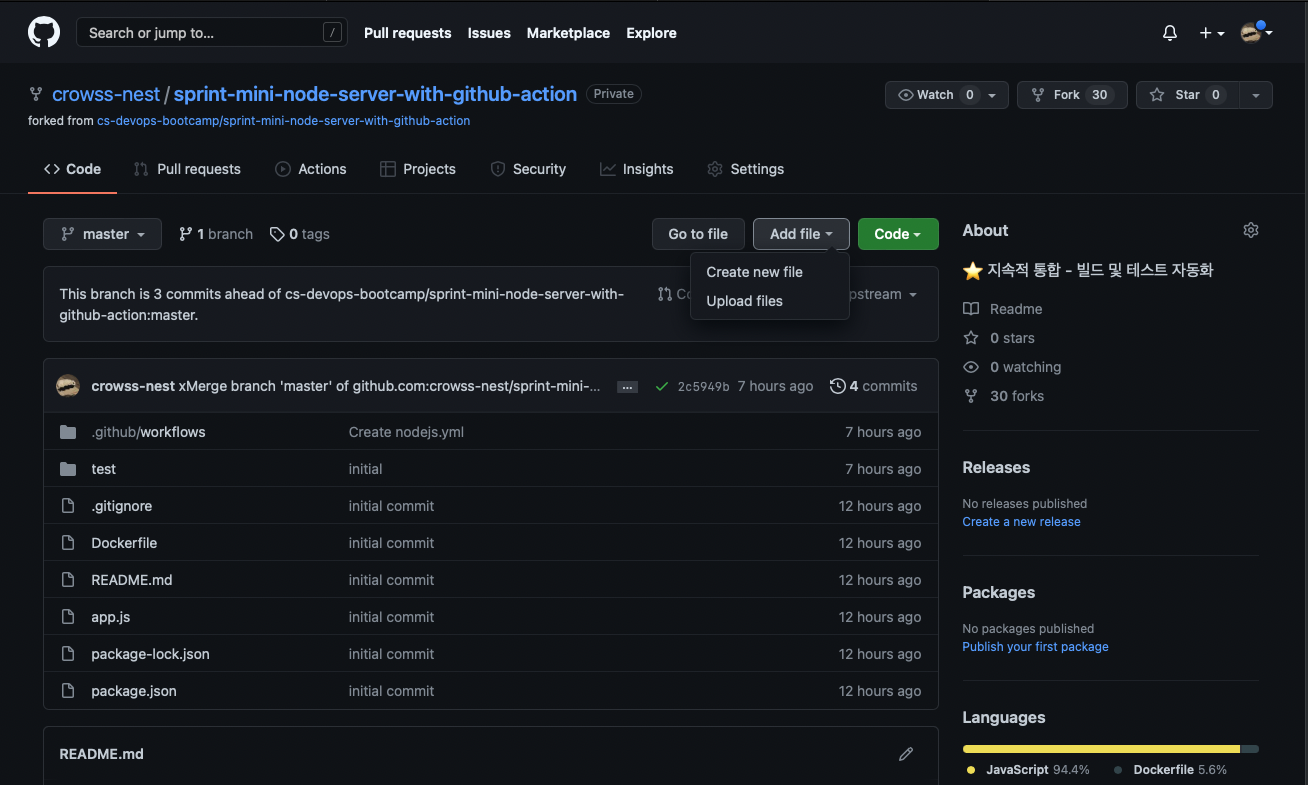Image resolution: width=1308 pixels, height=785 pixels.
Task: Expand commit message with ellipsis button
Action: click(x=628, y=387)
